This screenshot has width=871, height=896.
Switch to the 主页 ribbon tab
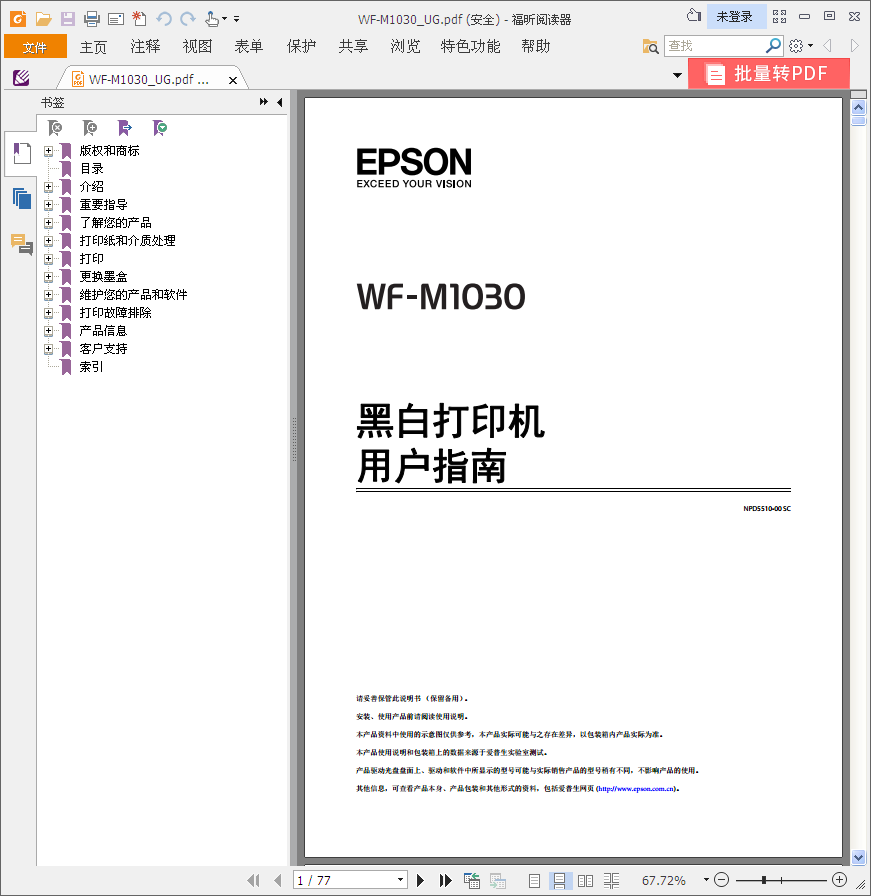click(93, 46)
